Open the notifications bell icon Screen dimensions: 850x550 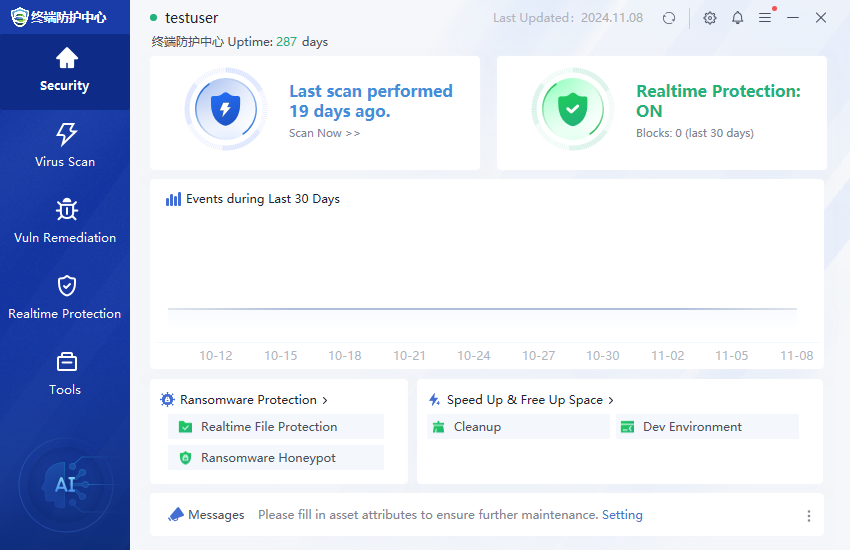[738, 18]
